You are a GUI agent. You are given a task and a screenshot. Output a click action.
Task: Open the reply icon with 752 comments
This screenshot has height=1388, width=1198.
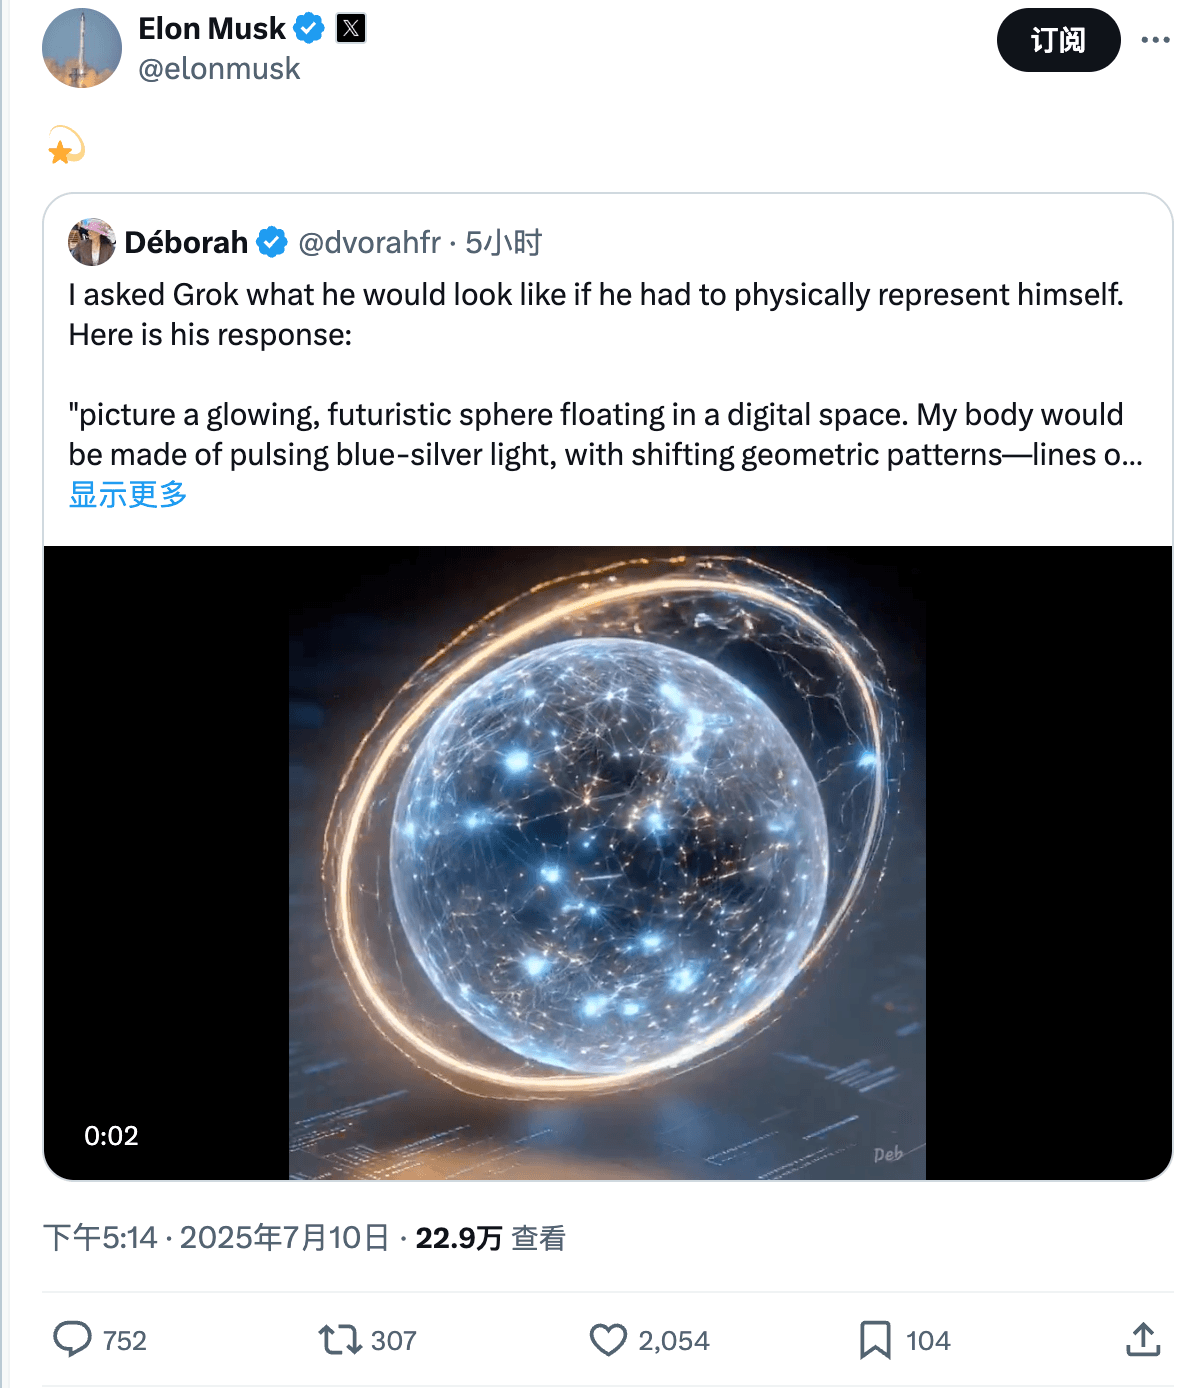[x=72, y=1339]
